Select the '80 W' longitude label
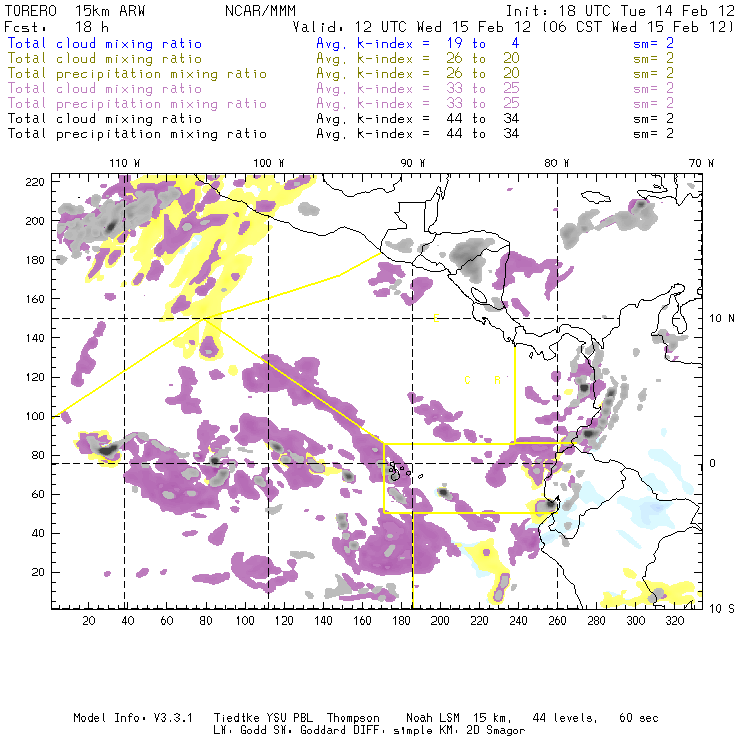Image resolution: width=740 pixels, height=740 pixels. 557,163
